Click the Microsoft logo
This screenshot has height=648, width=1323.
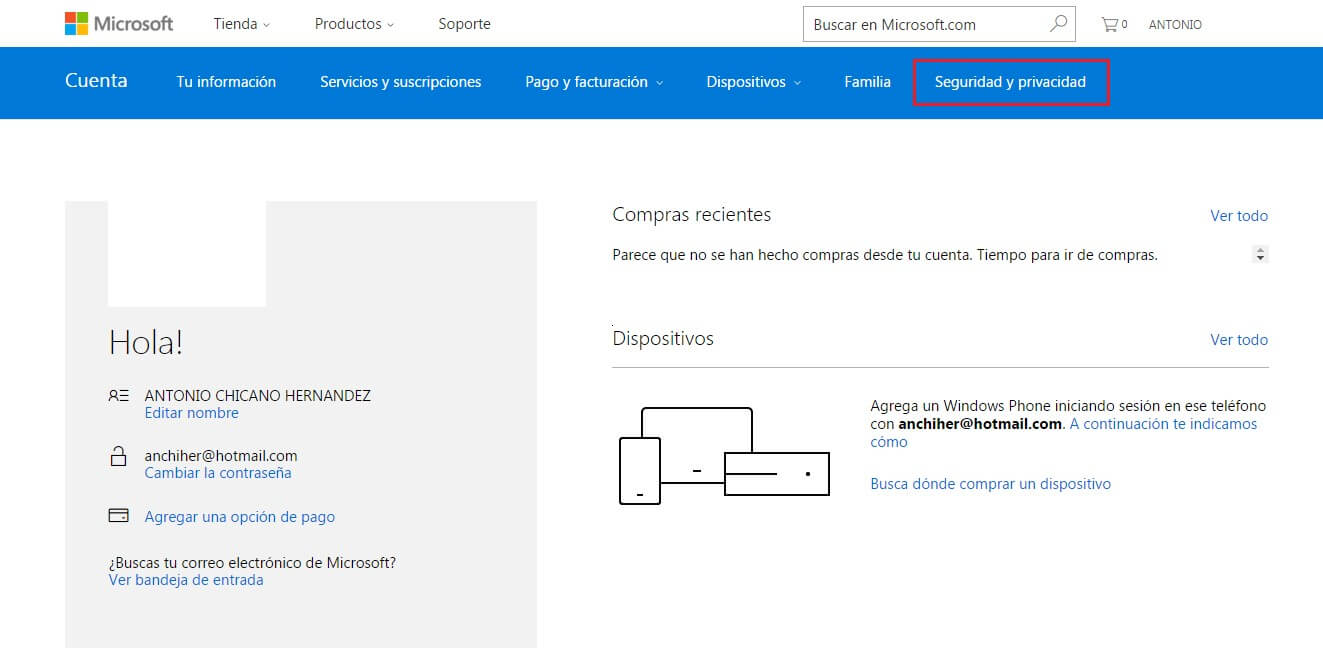click(x=119, y=24)
